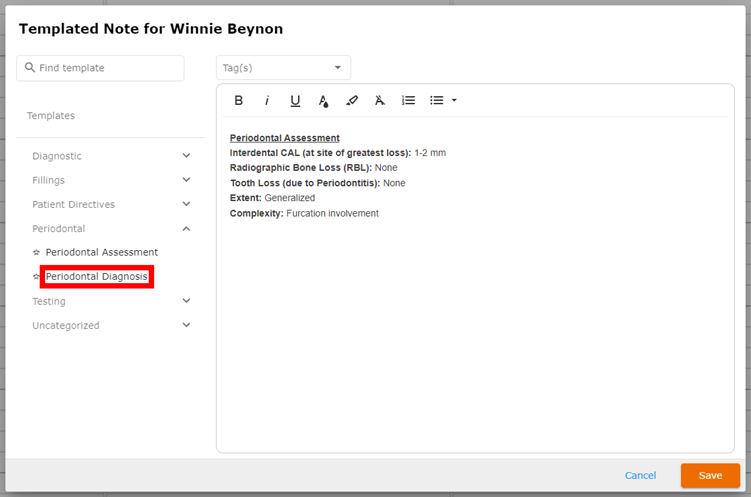Click the Tooth Loss (due to Periodontitis) line

318,183
